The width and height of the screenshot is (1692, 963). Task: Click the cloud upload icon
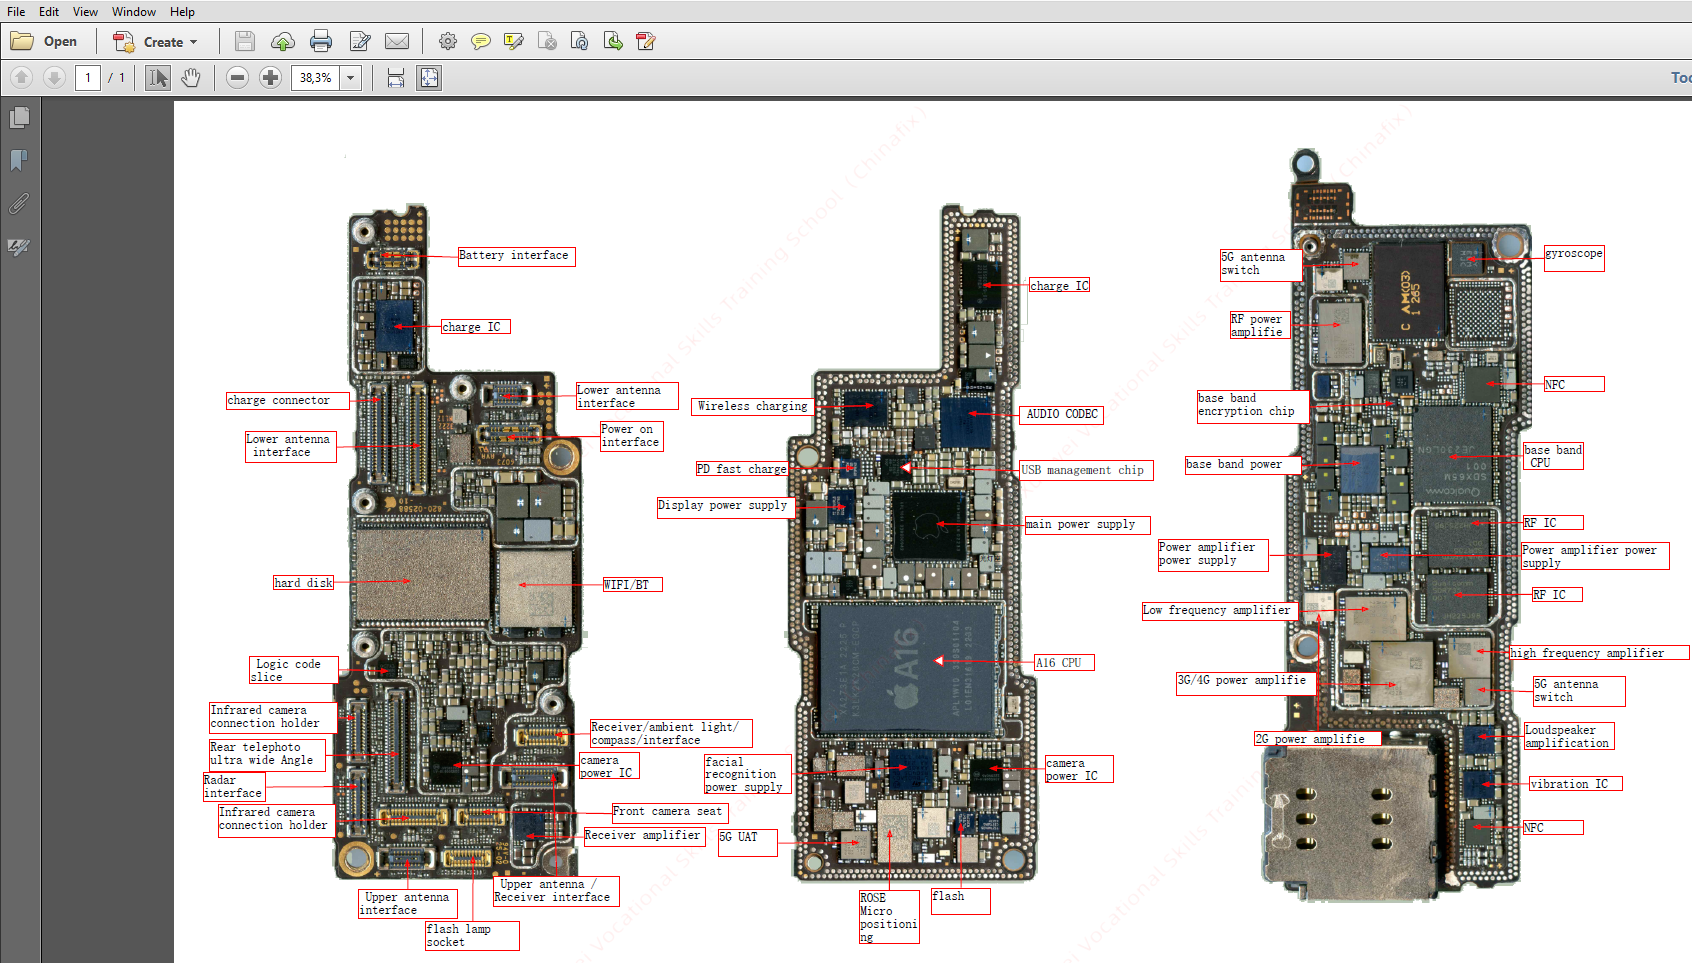tap(283, 41)
